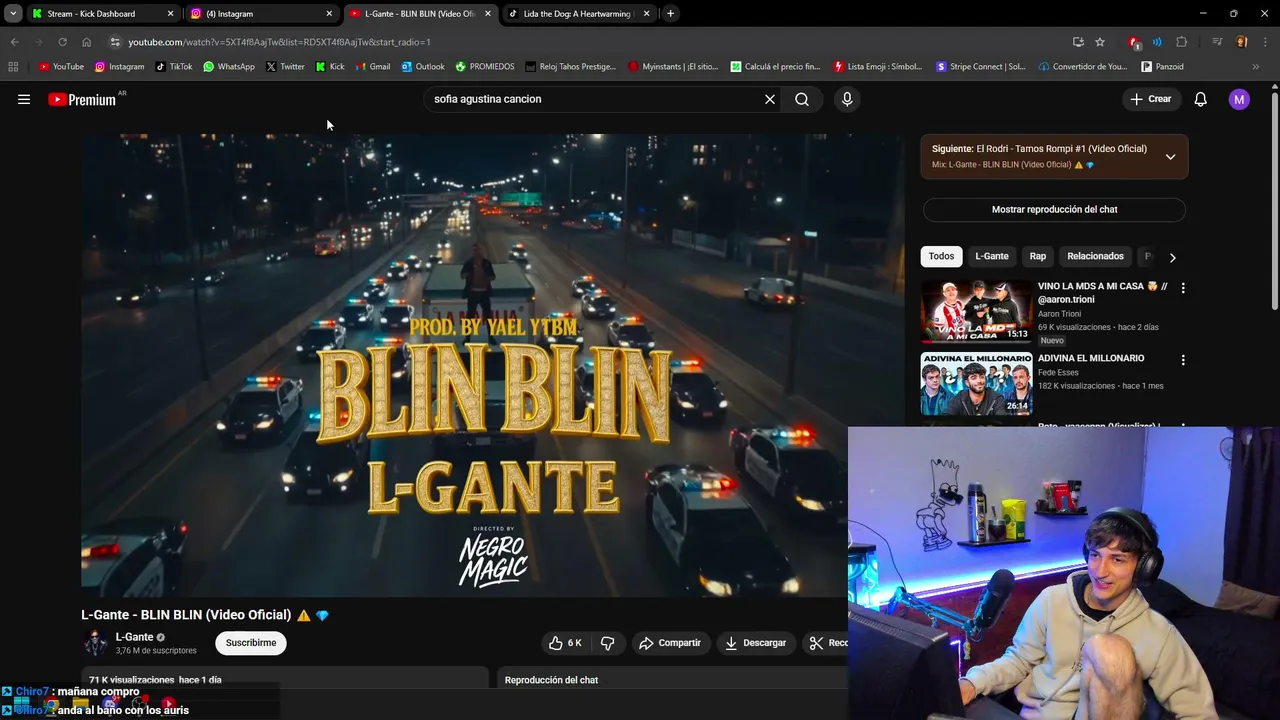Open options for VINO LA MDS video
This screenshot has width=1280, height=720.
pos(1183,288)
